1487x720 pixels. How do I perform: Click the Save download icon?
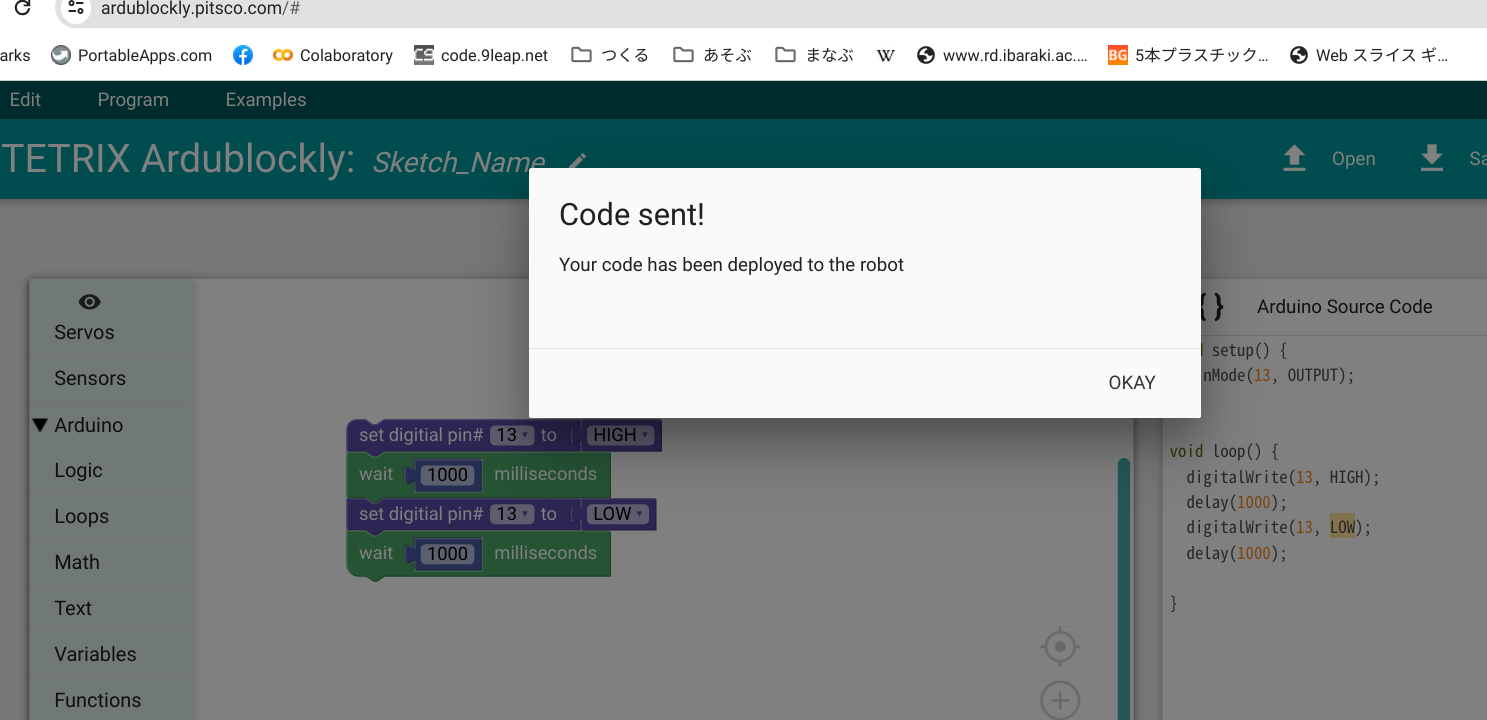[1432, 158]
